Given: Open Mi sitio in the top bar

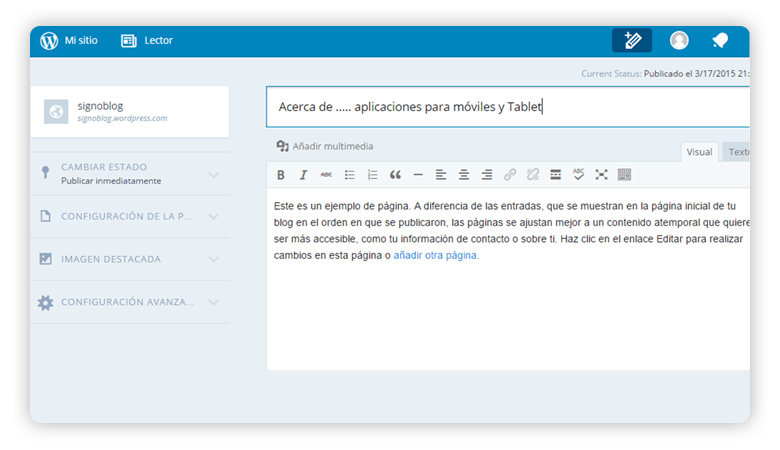Looking at the screenshot, I should pos(81,40).
